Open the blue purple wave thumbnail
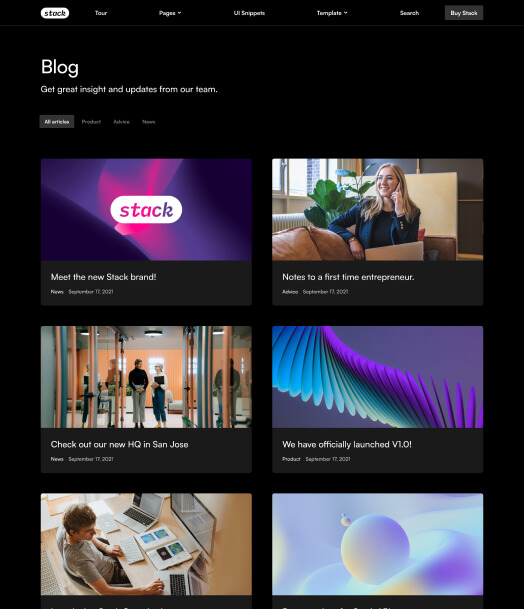Image resolution: width=524 pixels, height=609 pixels. tap(378, 377)
